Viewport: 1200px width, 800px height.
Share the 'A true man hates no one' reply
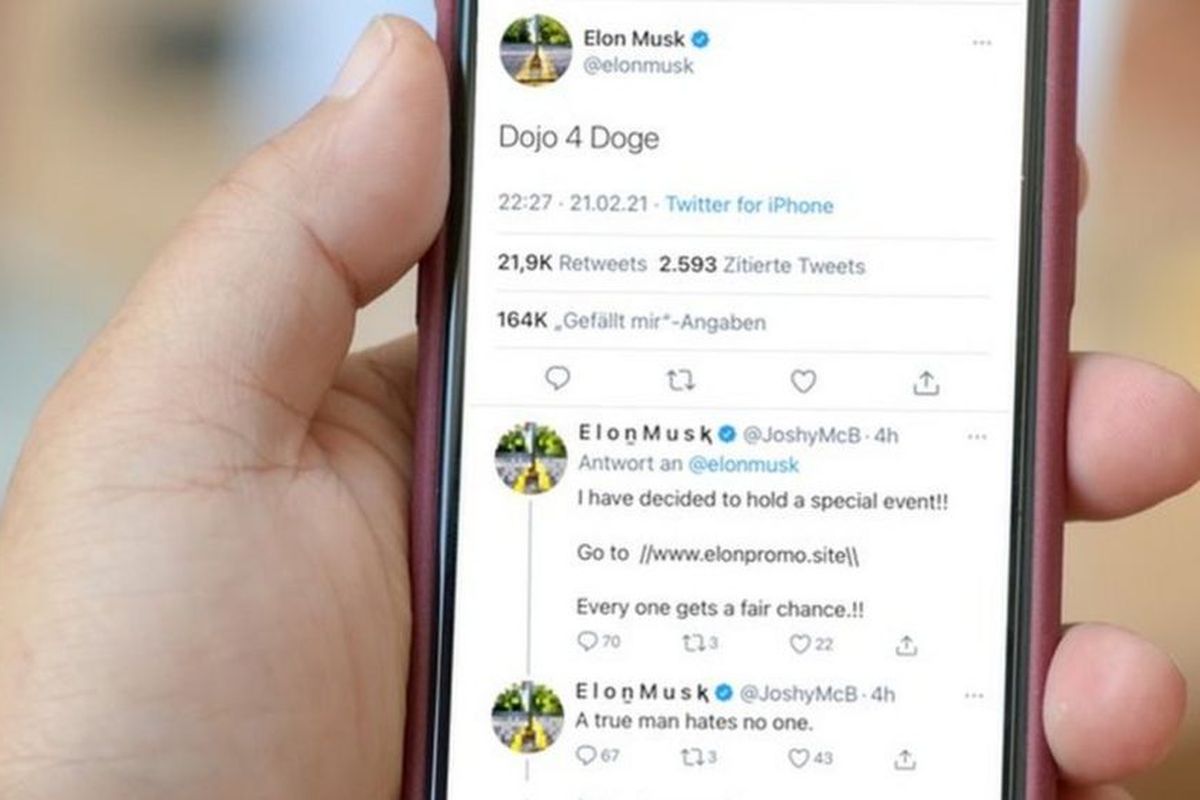(905, 759)
